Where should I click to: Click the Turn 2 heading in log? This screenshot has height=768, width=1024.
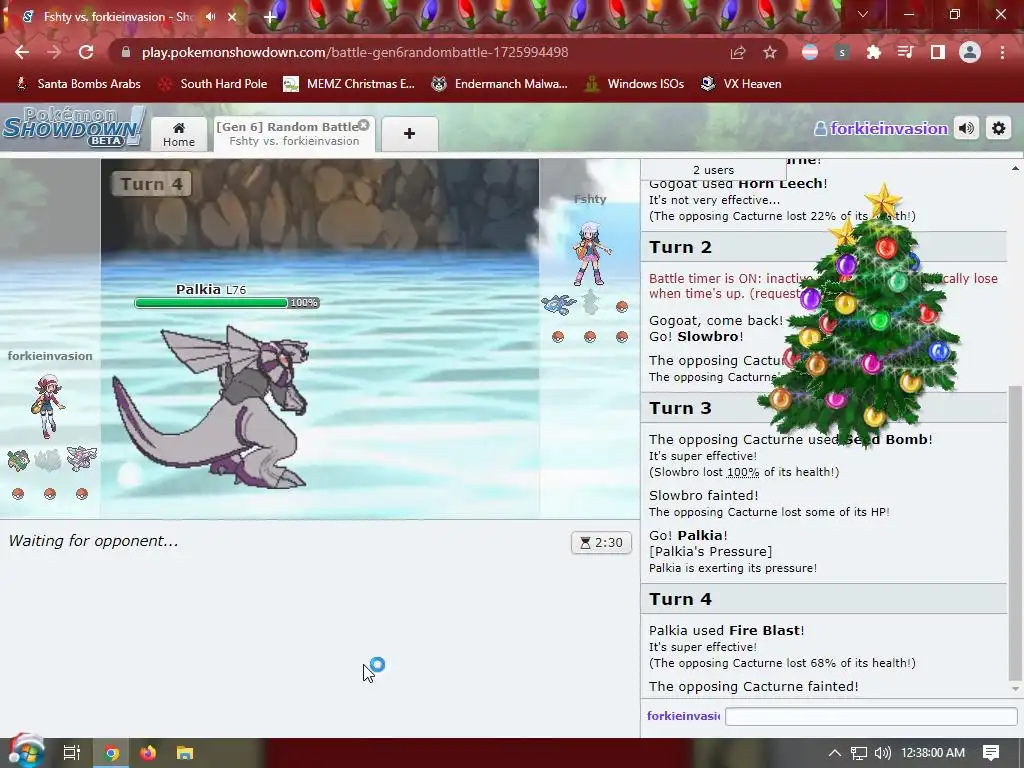pyautogui.click(x=680, y=248)
